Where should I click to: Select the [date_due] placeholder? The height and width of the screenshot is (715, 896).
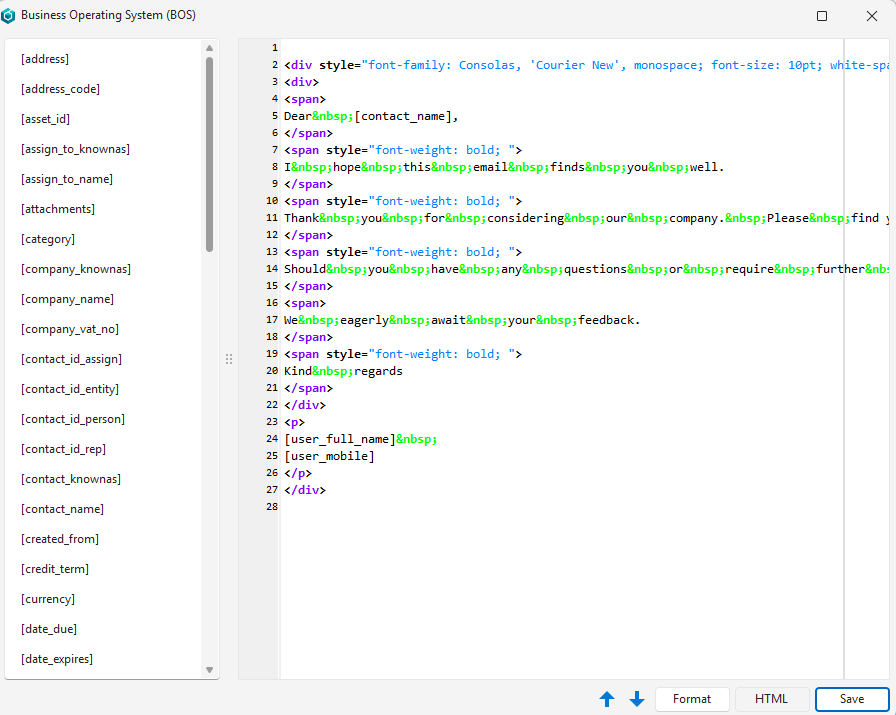(49, 629)
